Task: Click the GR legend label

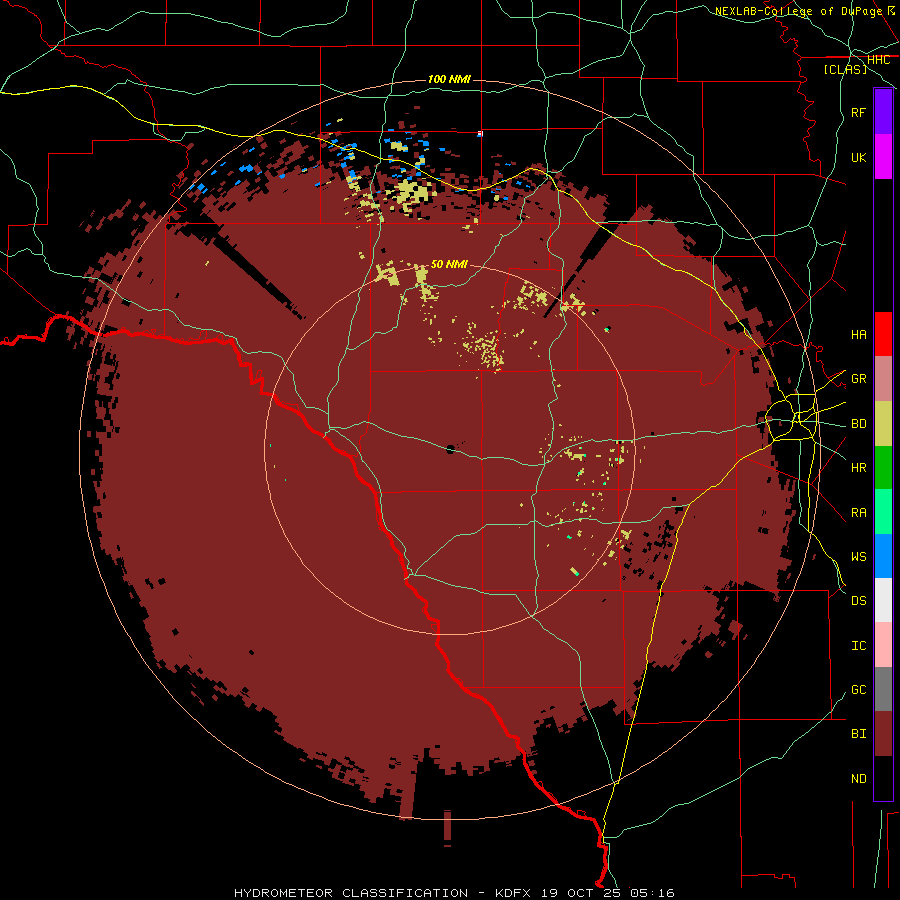Action: [x=858, y=379]
